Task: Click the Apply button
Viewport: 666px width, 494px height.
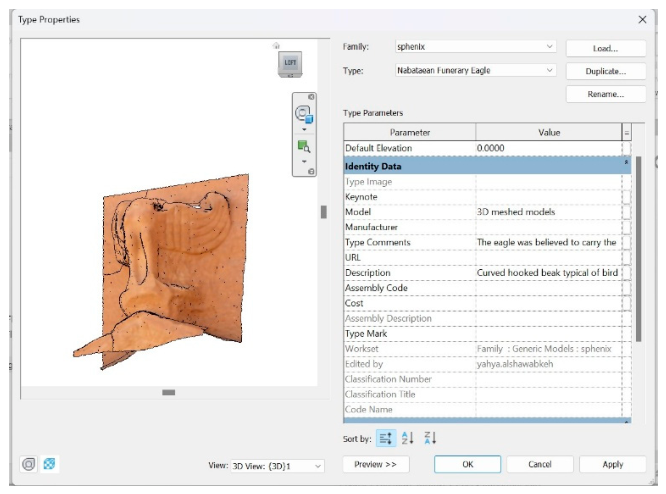Action: pyautogui.click(x=612, y=464)
